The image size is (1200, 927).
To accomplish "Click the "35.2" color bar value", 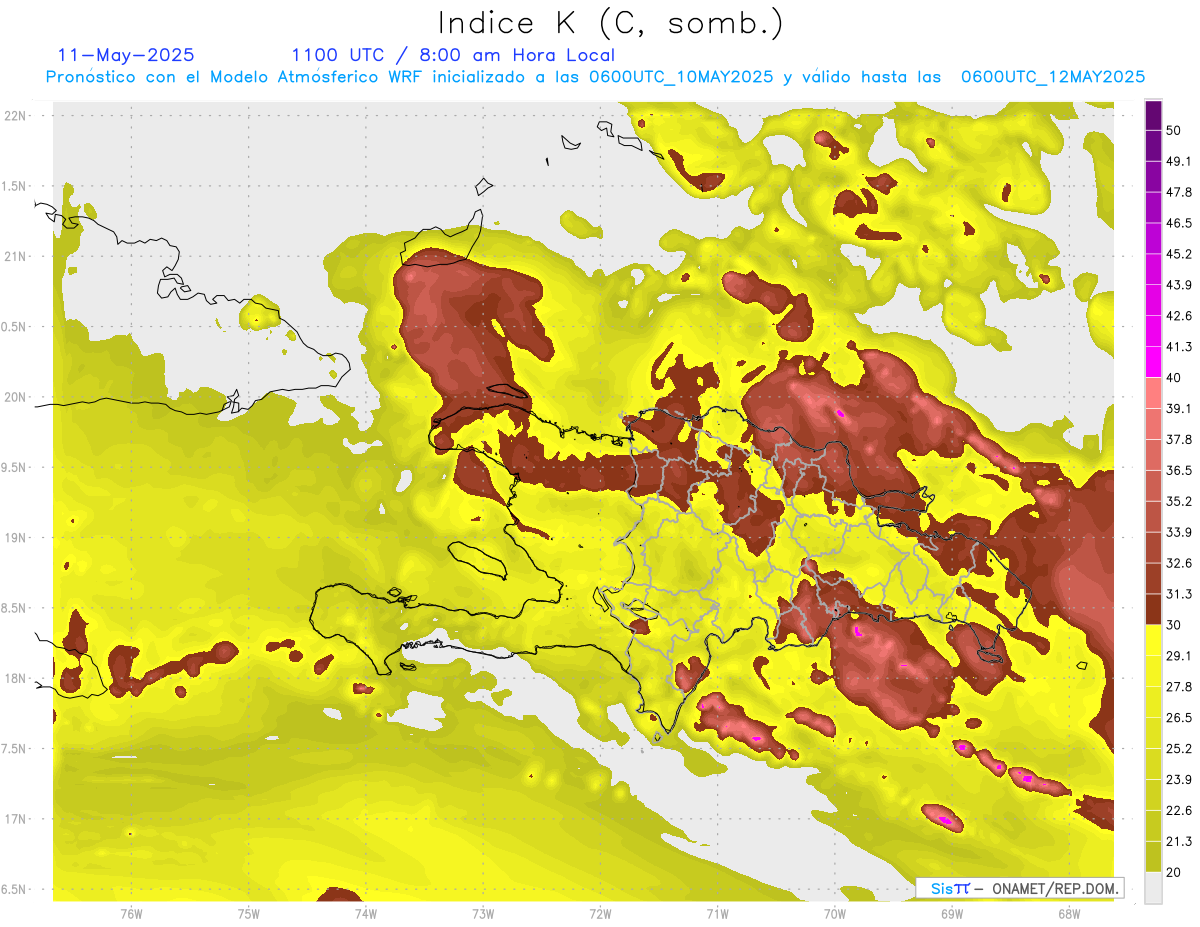I will [x=1179, y=501].
